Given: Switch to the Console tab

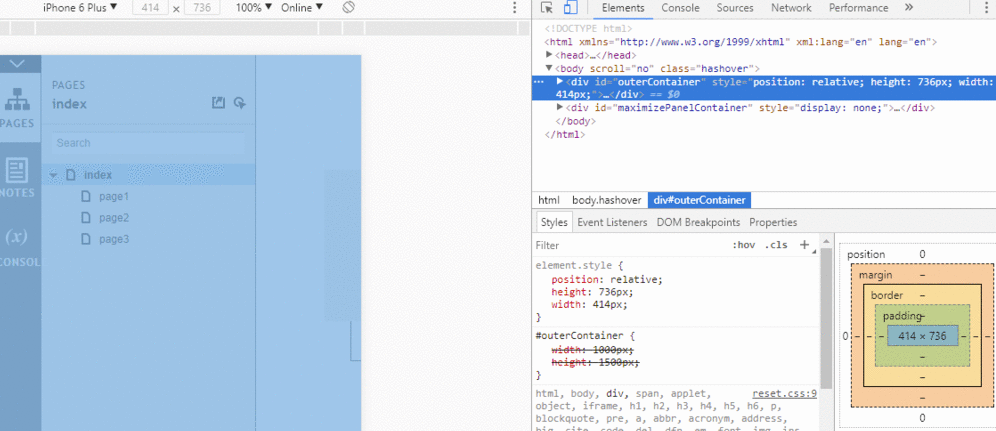Looking at the screenshot, I should pyautogui.click(x=680, y=8).
